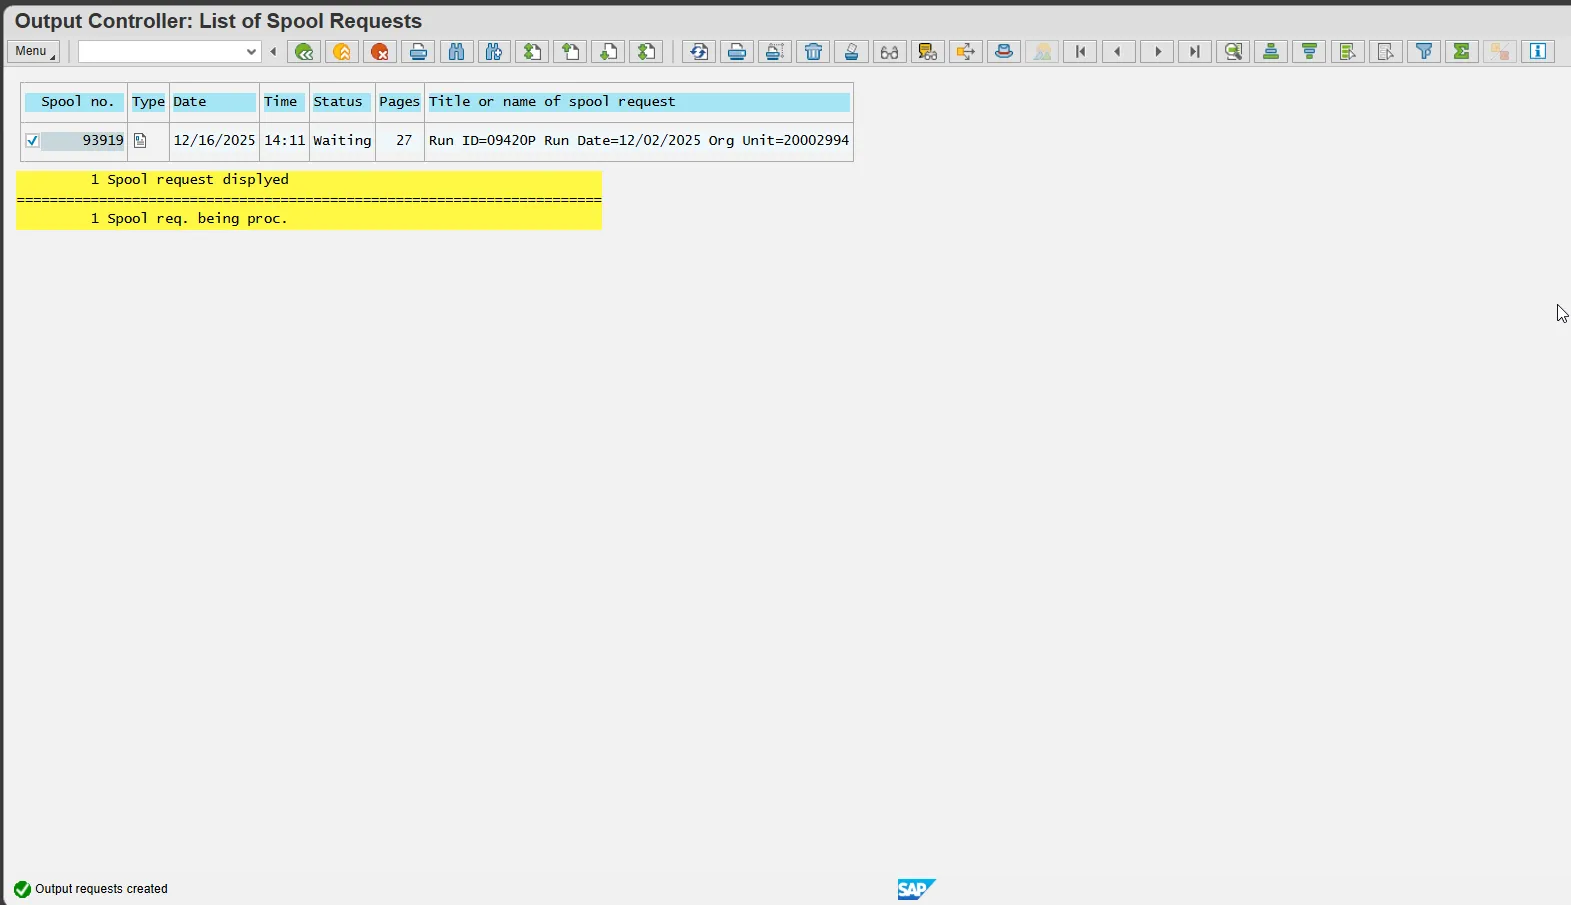Select the Status column header
The height and width of the screenshot is (905, 1571).
(x=338, y=102)
